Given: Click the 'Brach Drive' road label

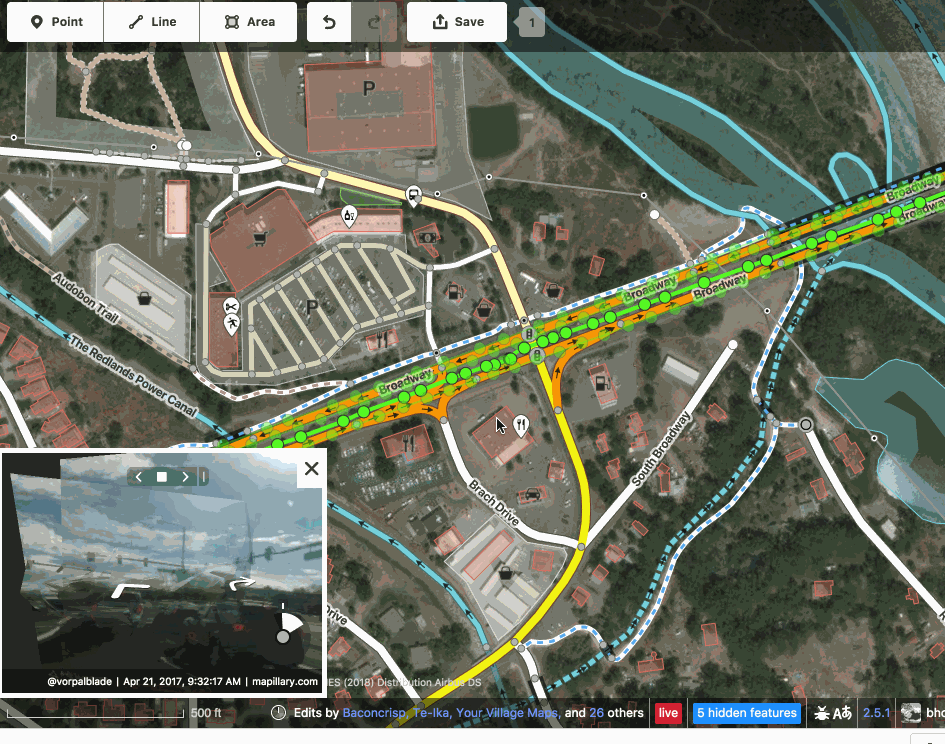Looking at the screenshot, I should click(x=494, y=502).
